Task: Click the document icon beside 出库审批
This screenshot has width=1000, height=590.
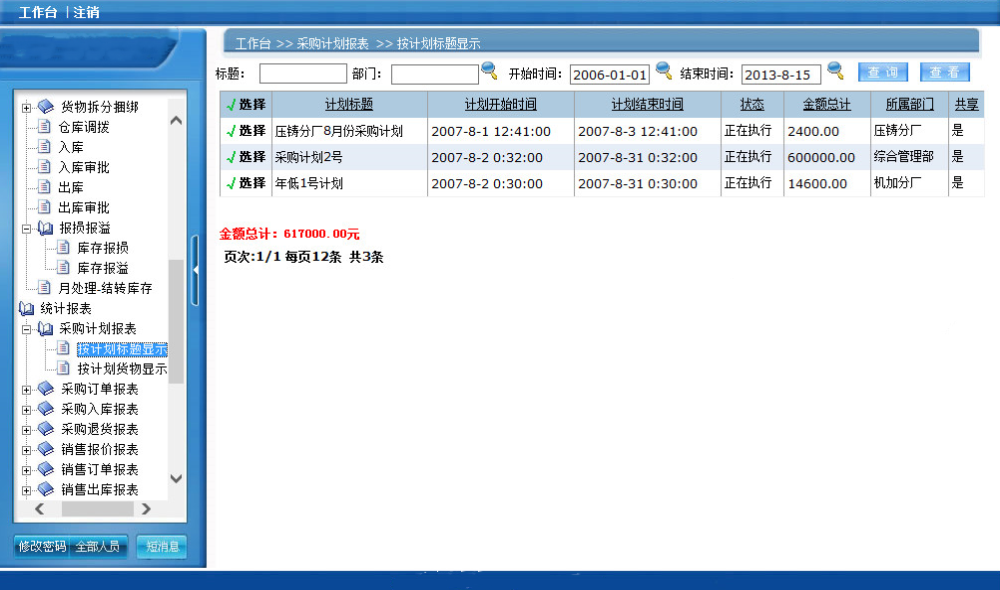Action: tap(44, 207)
